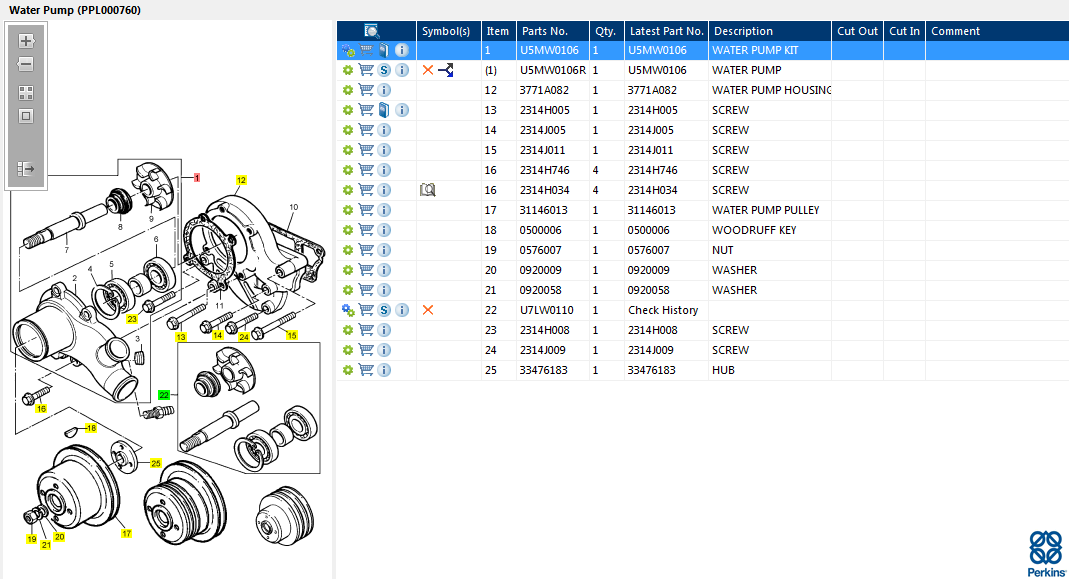Click the book-magnifier symbol on the 2314H034 row
Viewport: 1069px width, 579px height.
427,190
